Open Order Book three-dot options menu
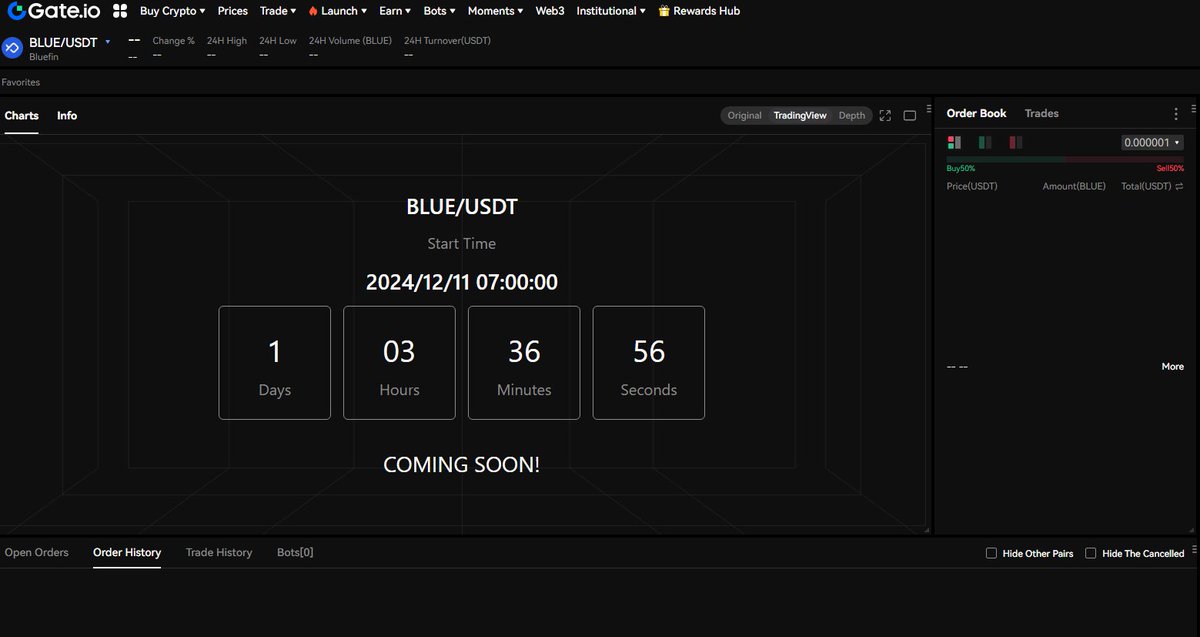The width and height of the screenshot is (1200, 637). (x=1176, y=114)
